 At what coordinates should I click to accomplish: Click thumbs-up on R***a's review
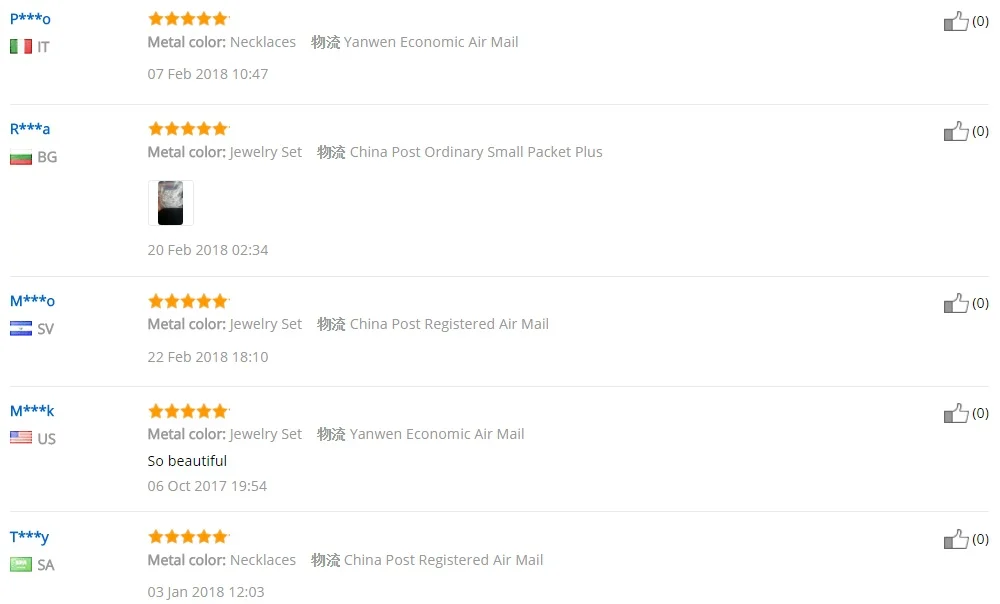tap(955, 131)
